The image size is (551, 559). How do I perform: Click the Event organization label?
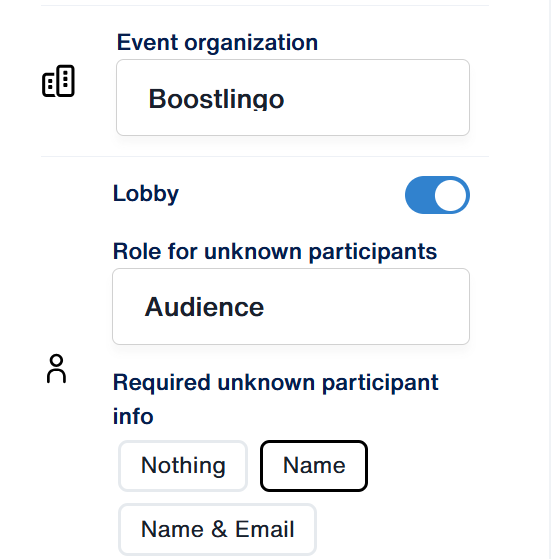(x=217, y=42)
